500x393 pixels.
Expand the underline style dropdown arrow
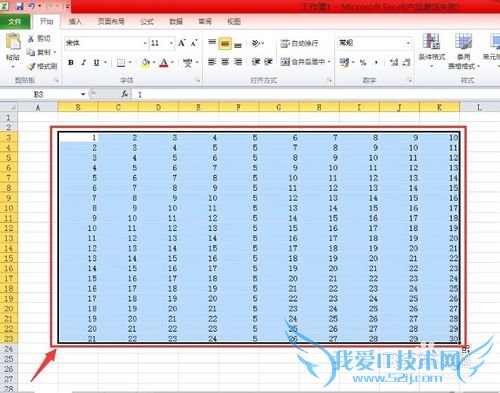point(105,62)
